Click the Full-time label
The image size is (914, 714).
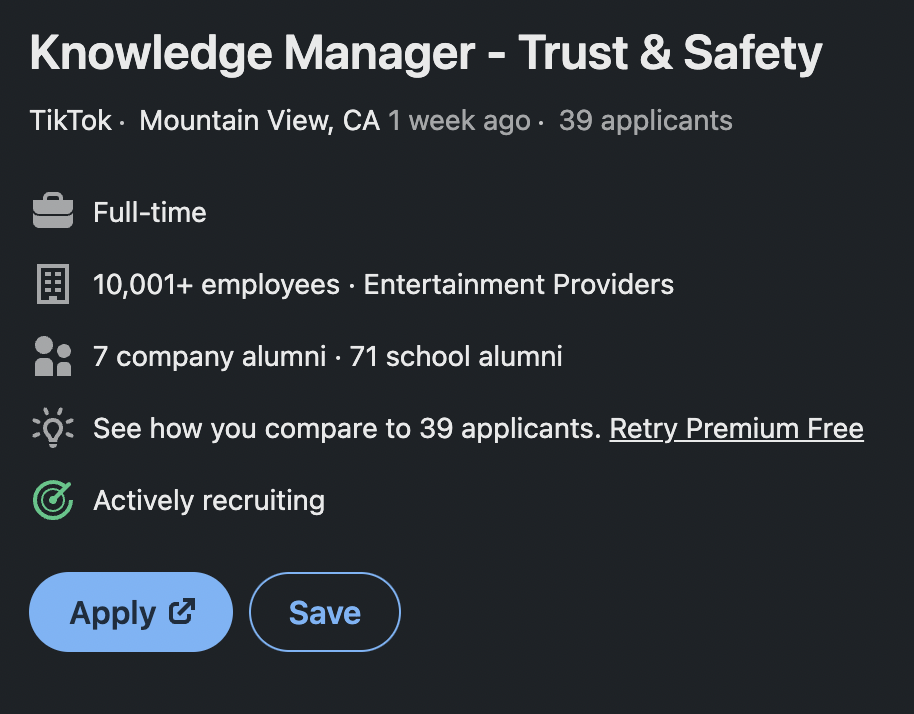[x=150, y=212]
